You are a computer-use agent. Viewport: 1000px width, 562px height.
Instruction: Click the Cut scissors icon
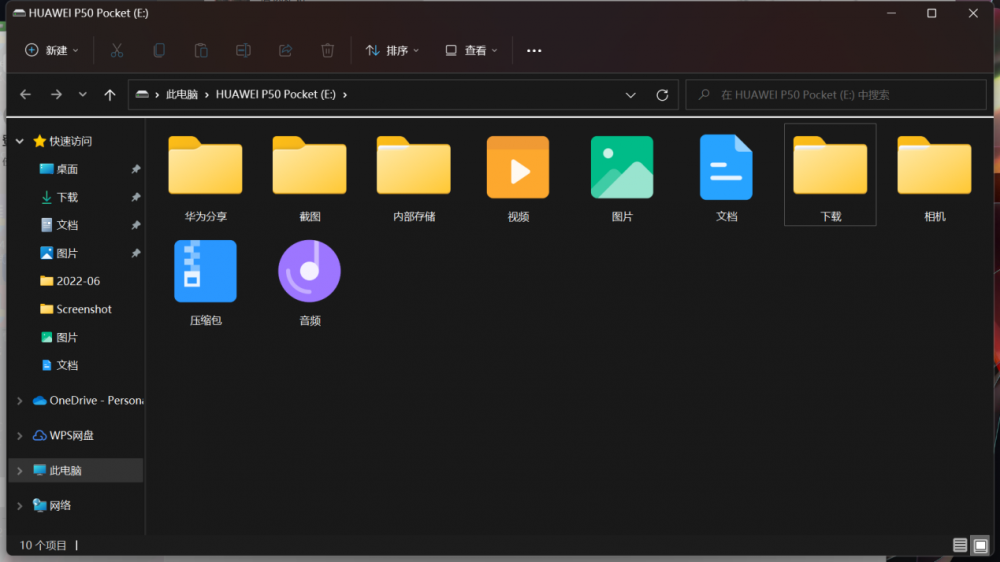pyautogui.click(x=117, y=50)
